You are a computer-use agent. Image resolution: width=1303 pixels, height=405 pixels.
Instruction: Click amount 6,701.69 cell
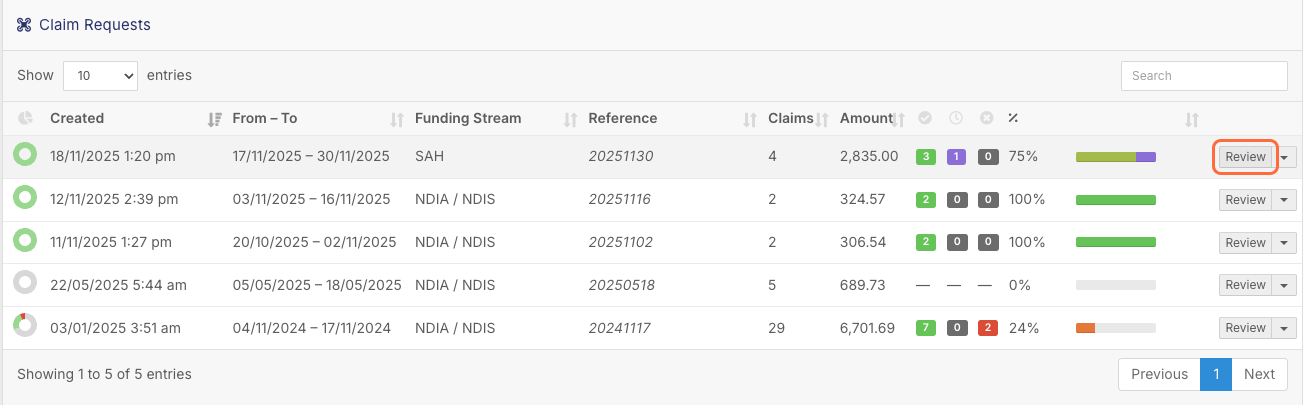(x=867, y=327)
